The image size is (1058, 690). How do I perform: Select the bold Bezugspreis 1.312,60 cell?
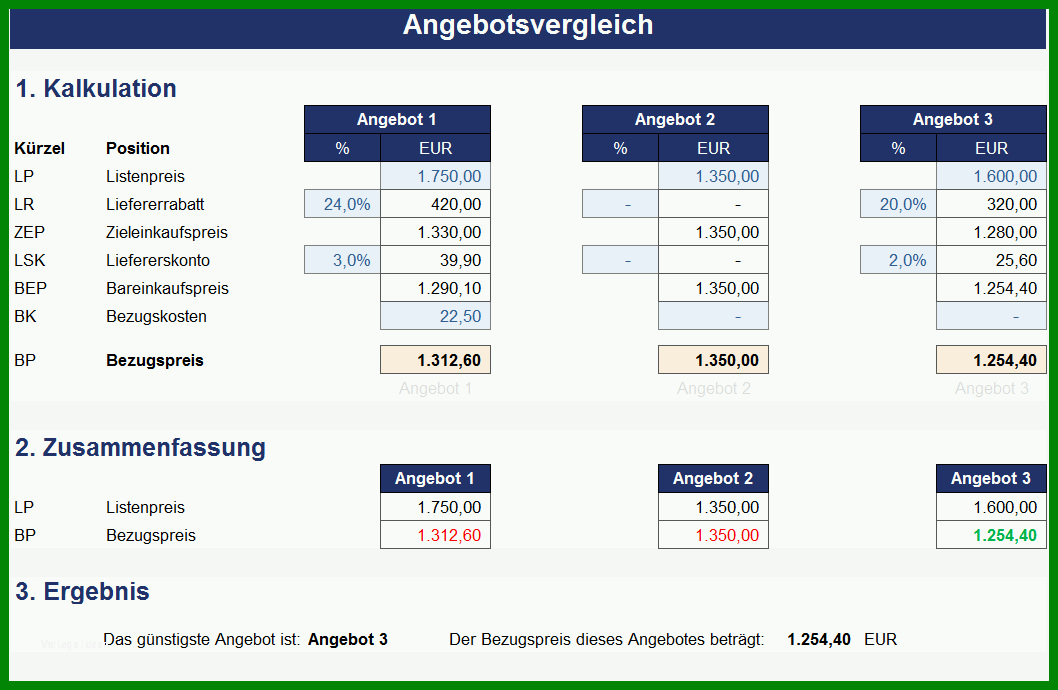coord(435,360)
